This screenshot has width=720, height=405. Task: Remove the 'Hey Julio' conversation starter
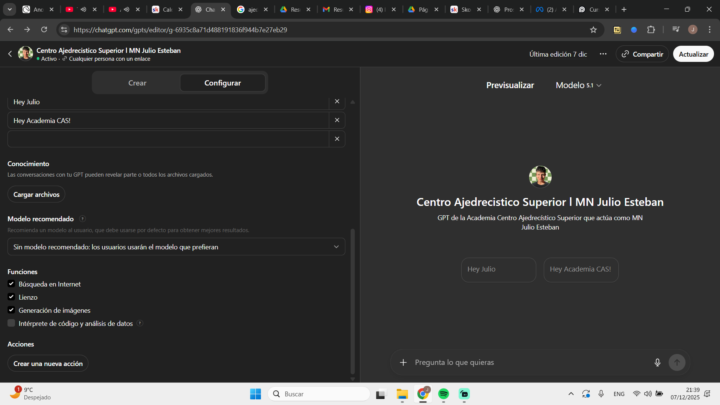pos(337,102)
